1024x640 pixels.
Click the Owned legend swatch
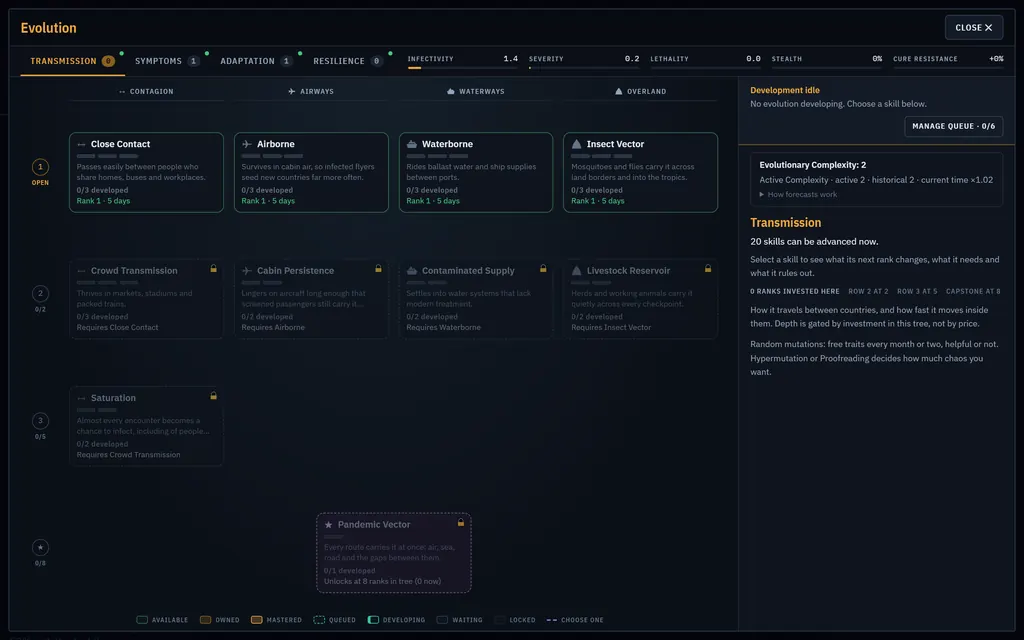(x=205, y=620)
